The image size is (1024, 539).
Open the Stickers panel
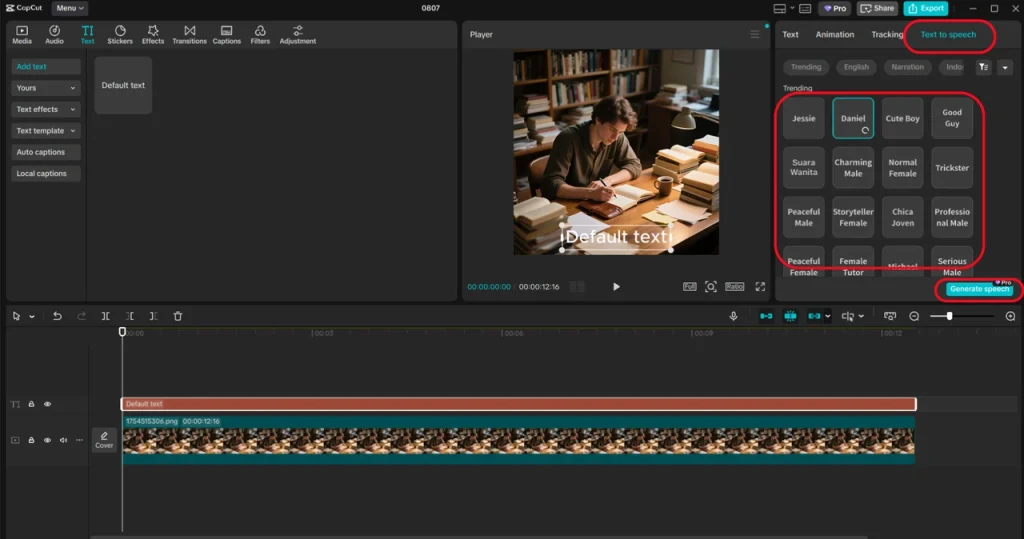pyautogui.click(x=120, y=35)
